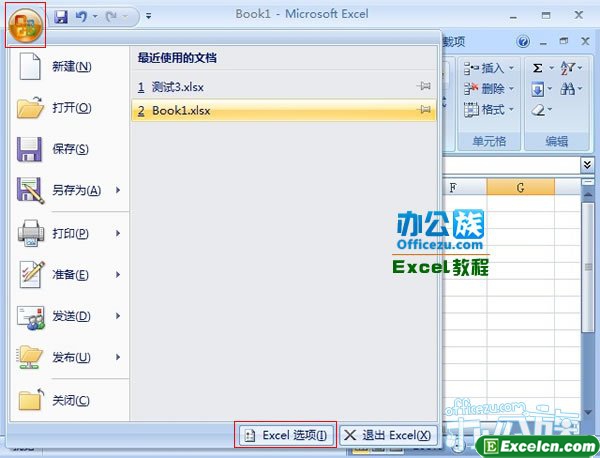Minimize the ribbon workbook window
Image resolution: width=600 pixels, height=458 pixels.
[x=543, y=42]
